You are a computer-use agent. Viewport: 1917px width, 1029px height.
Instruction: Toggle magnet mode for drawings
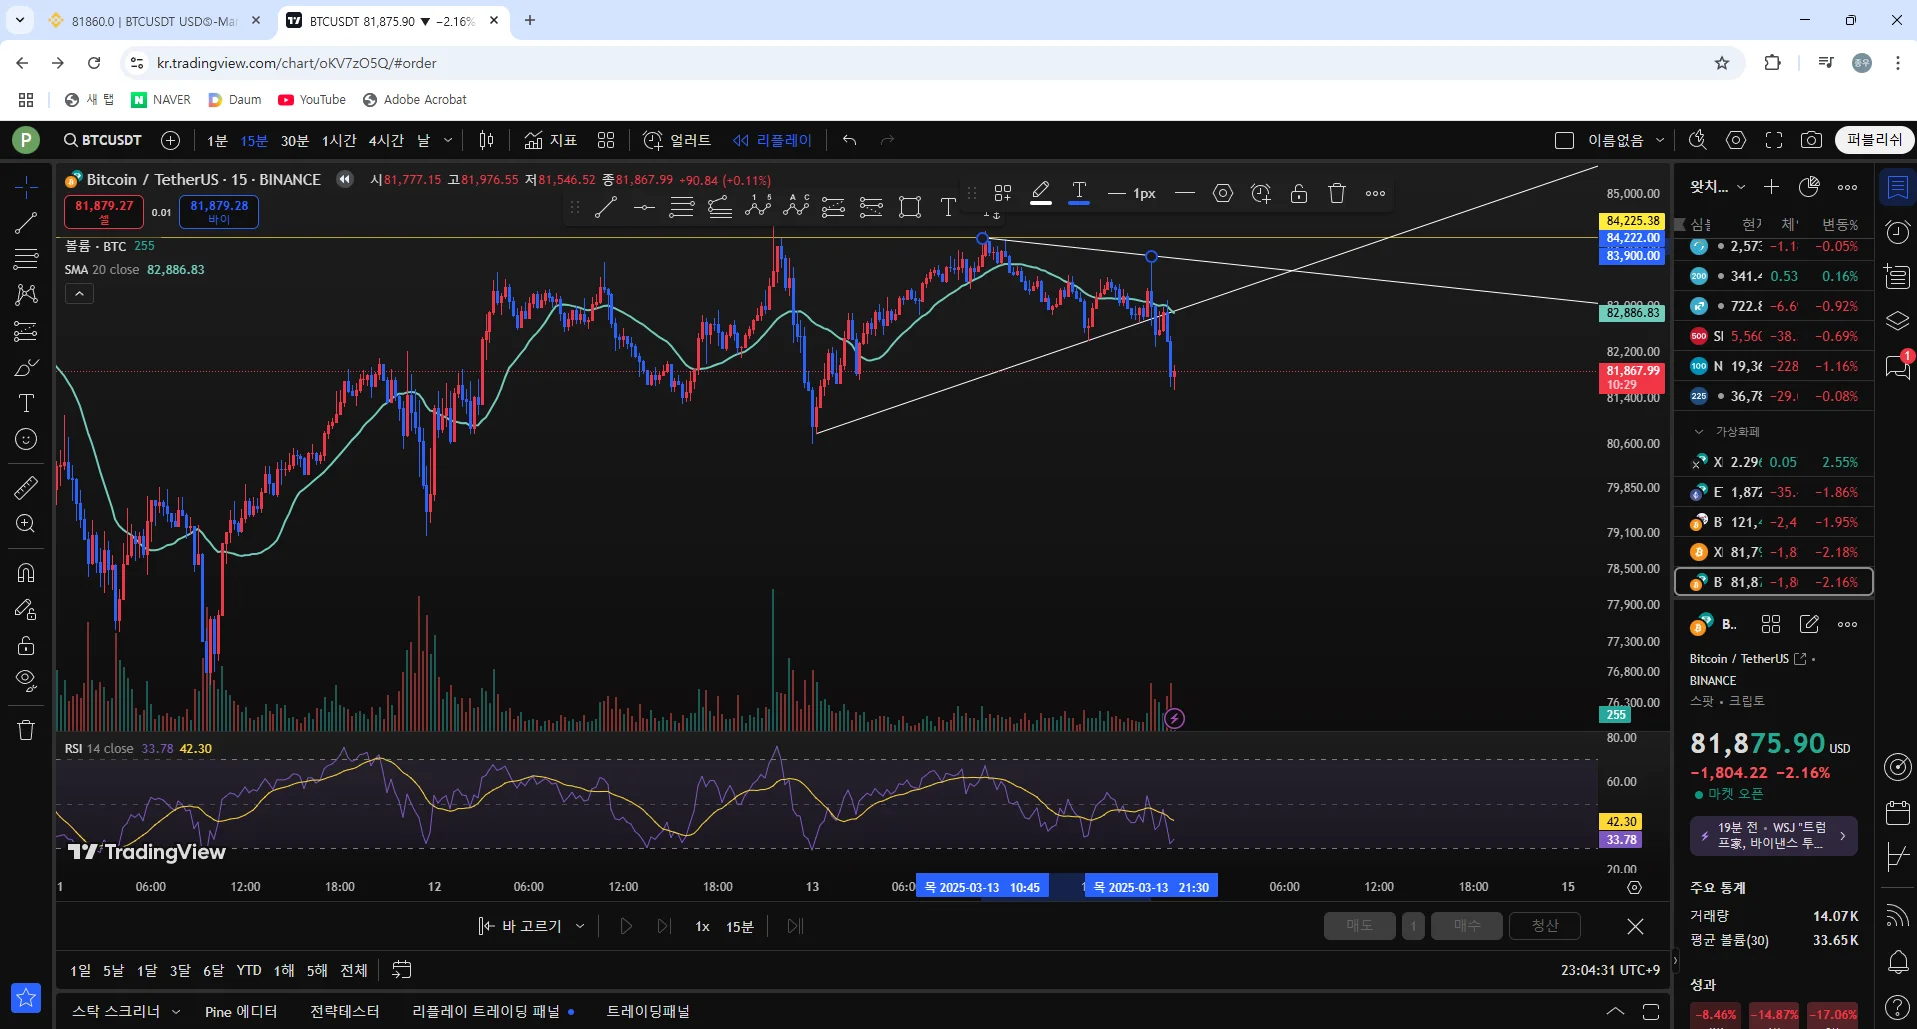coord(26,573)
